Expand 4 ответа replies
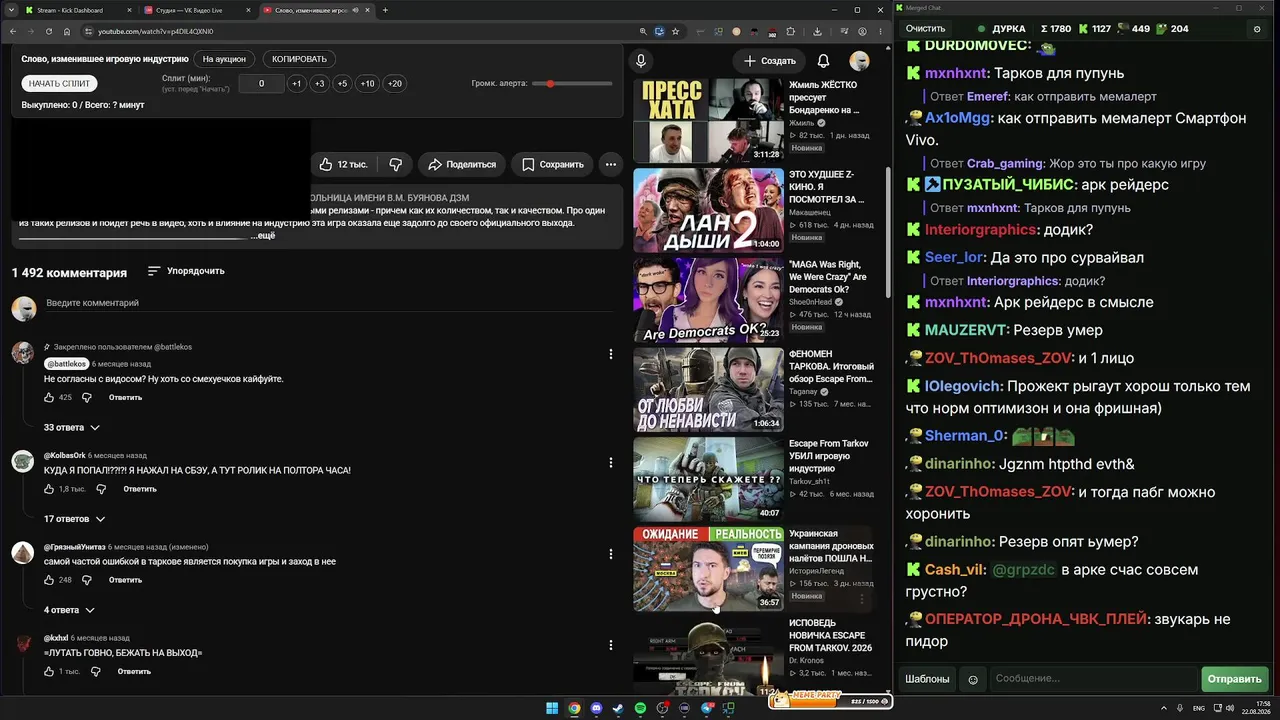Screen dimensions: 1280x720 (69, 610)
